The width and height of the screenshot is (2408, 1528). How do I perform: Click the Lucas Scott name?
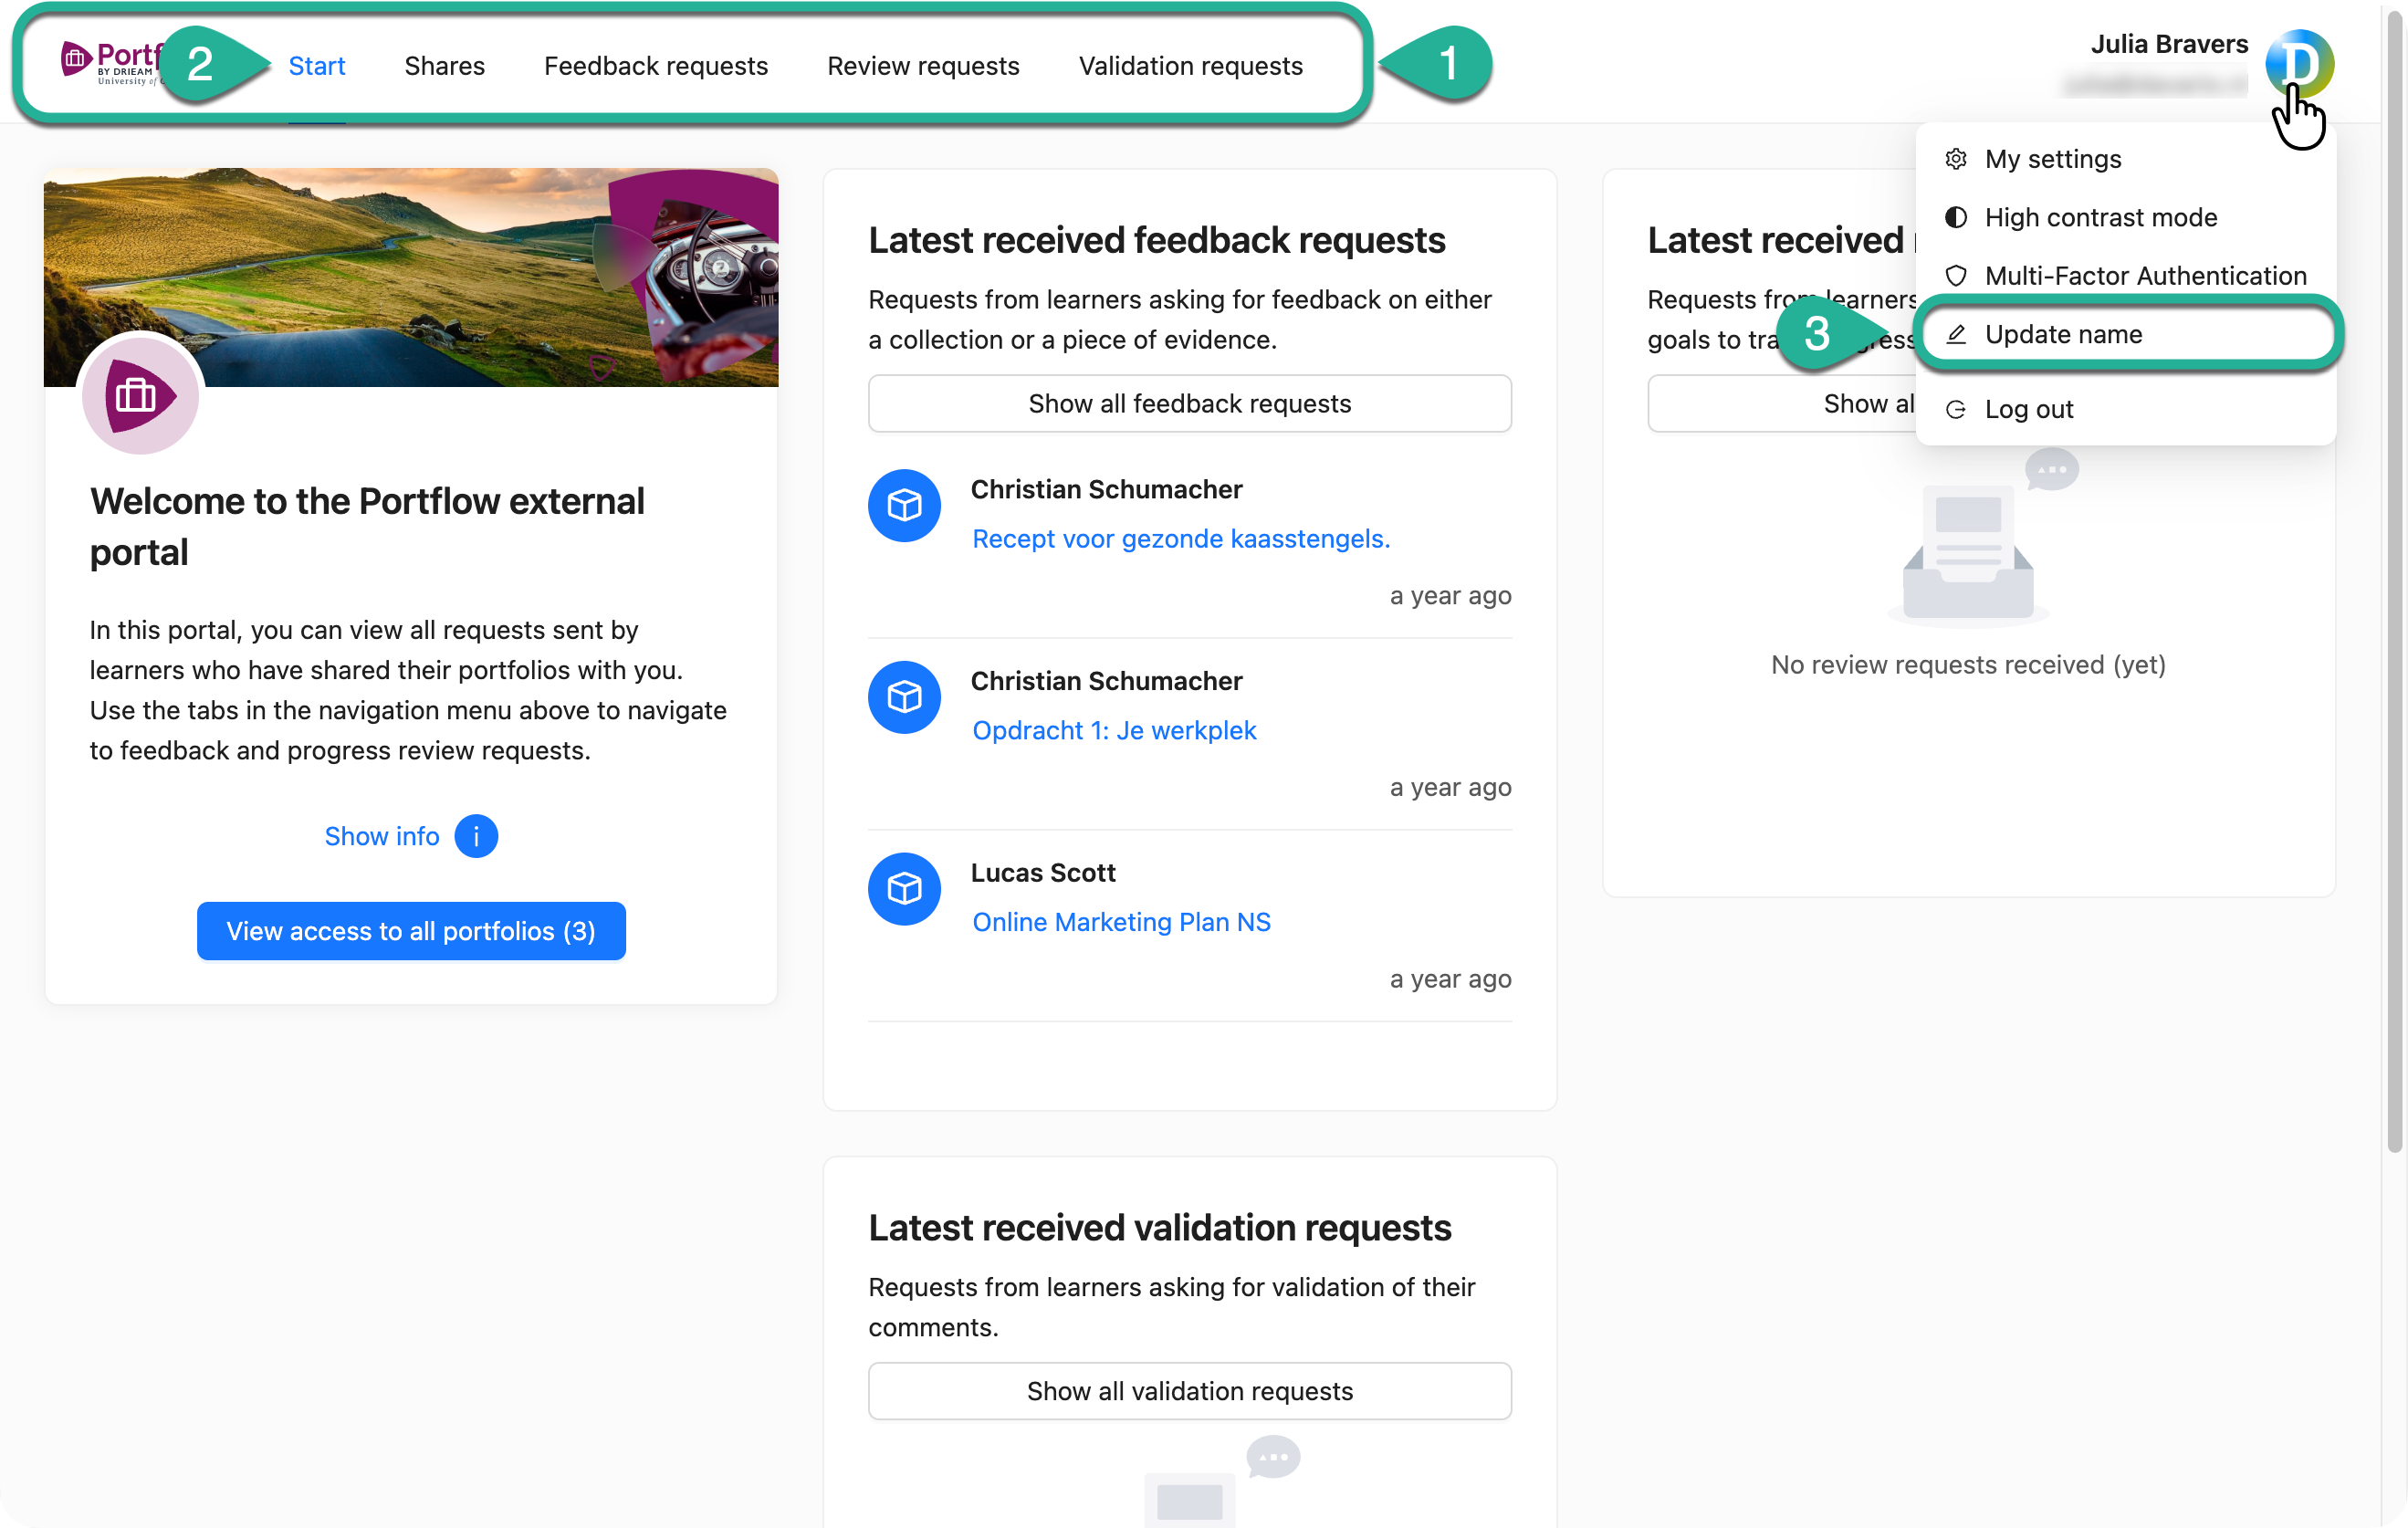pos(1042,873)
